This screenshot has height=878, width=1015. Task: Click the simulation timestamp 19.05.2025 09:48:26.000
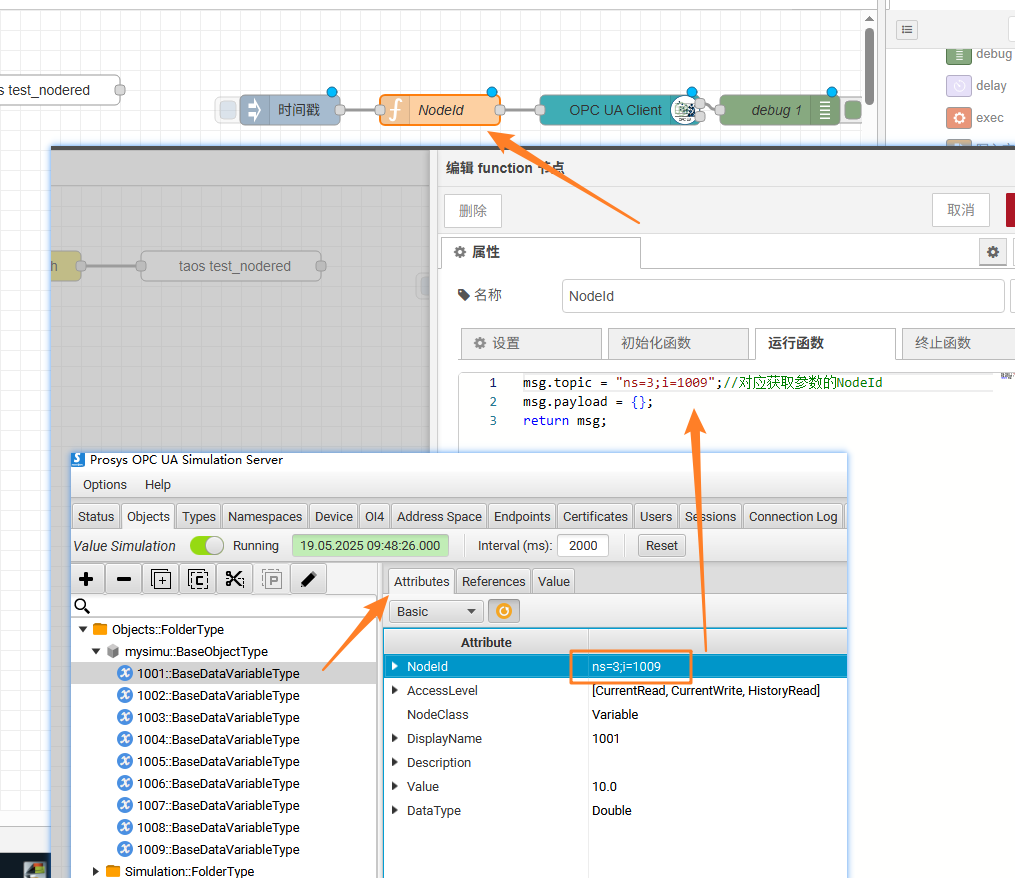pyautogui.click(x=370, y=545)
